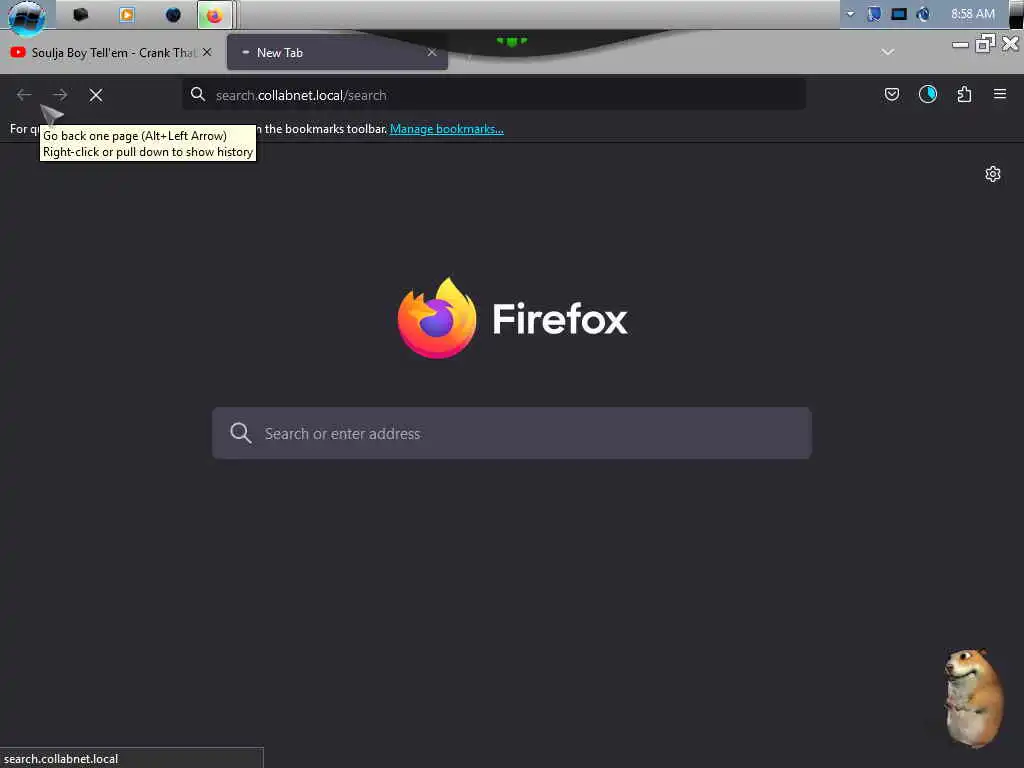1024x768 pixels.
Task: Click the round blue tray icon beside the clock
Action: tap(923, 14)
